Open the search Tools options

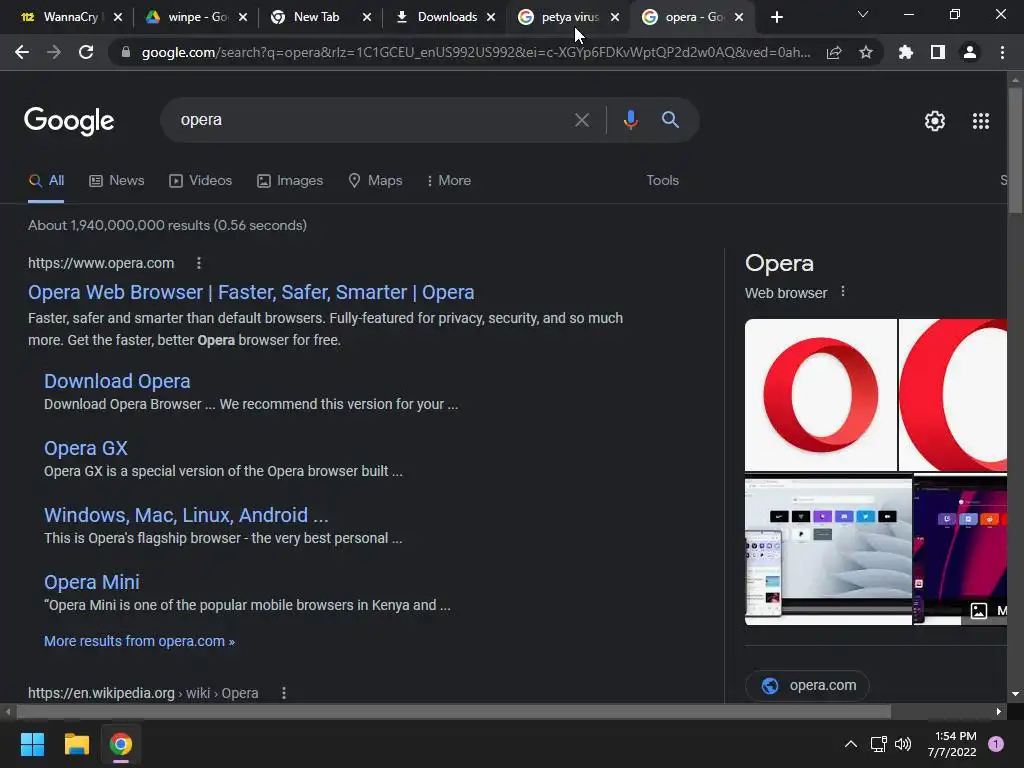662,181
